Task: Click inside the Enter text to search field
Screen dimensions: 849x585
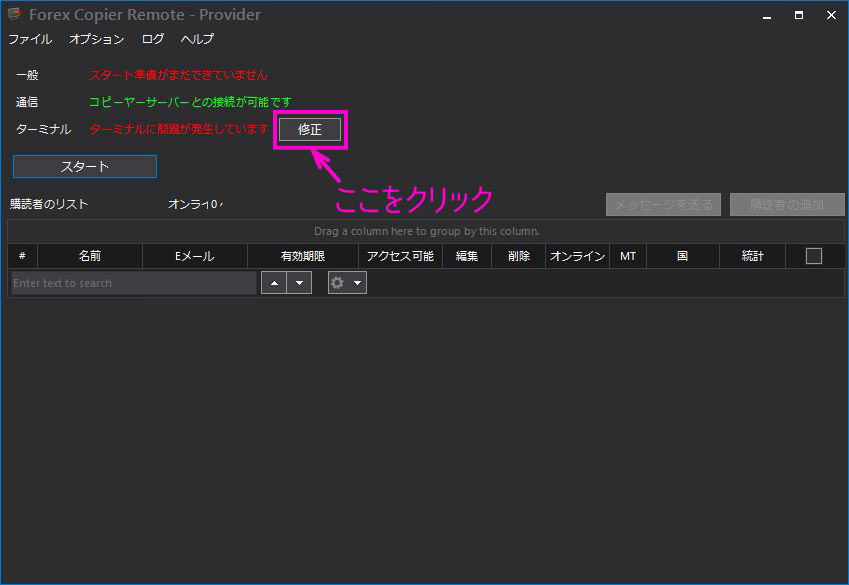Action: click(x=130, y=283)
